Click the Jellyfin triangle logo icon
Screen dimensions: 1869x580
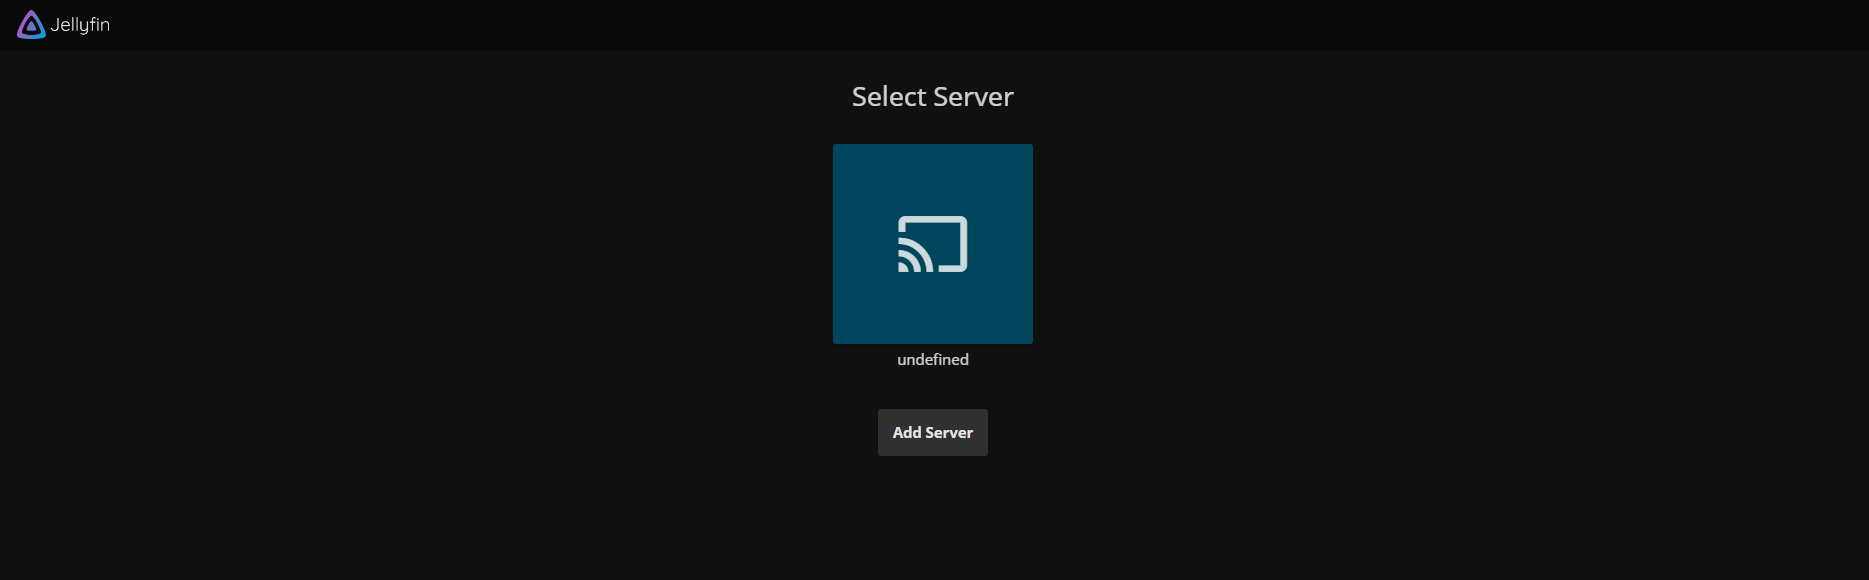[31, 25]
